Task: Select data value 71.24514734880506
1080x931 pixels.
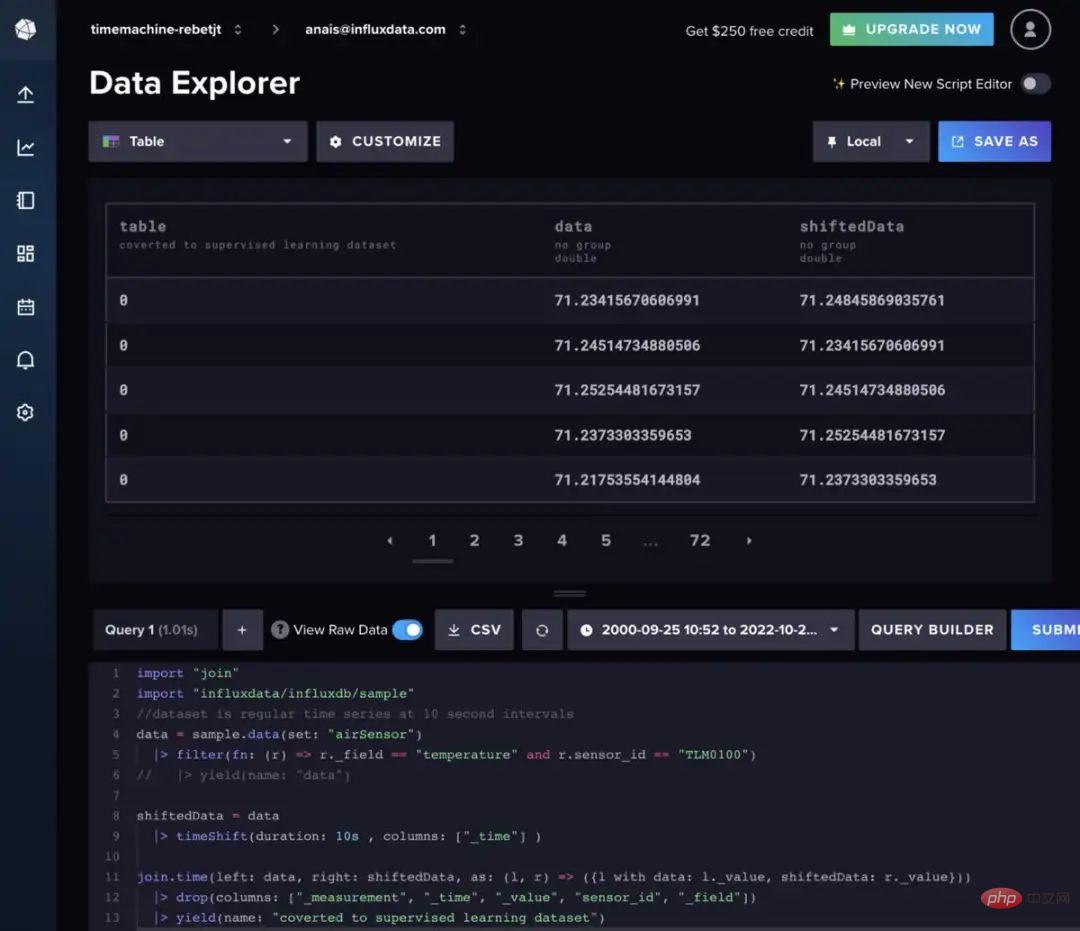Action: pyautogui.click(x=627, y=345)
